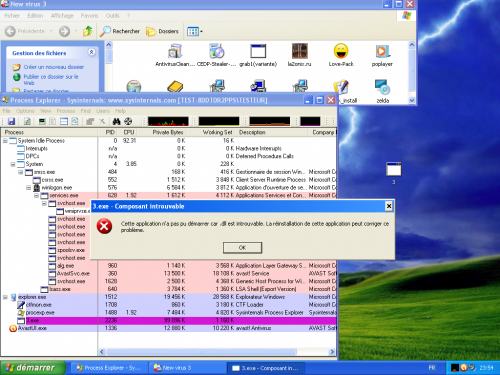
Task: Select the AvastUI.exe process row
Action: click(168, 328)
